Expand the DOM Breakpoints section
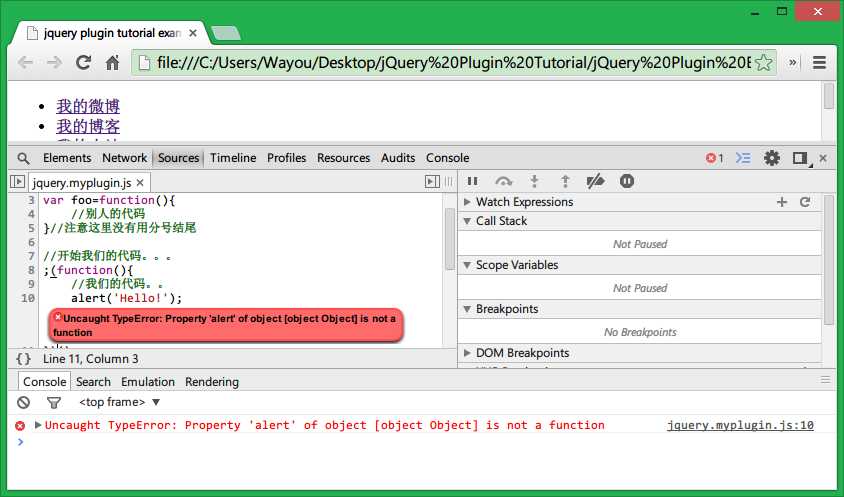Image resolution: width=844 pixels, height=497 pixels. pyautogui.click(x=467, y=353)
